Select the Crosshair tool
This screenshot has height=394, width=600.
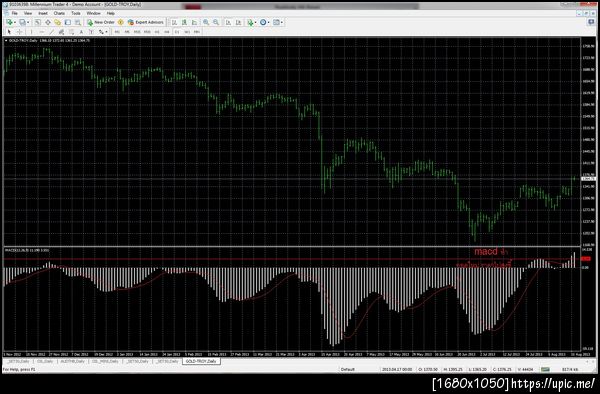(x=20, y=32)
